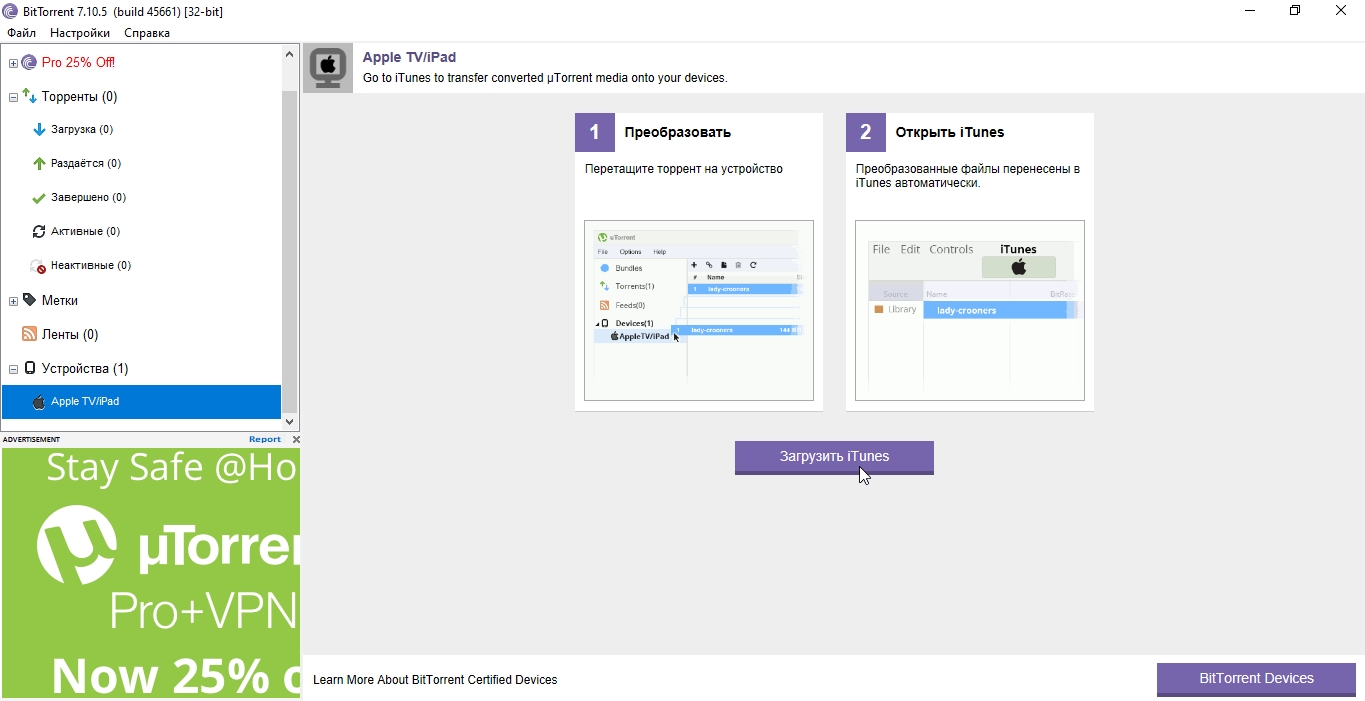Click the Активные refresh-arrows icon
This screenshot has width=1365, height=701.
click(x=39, y=232)
